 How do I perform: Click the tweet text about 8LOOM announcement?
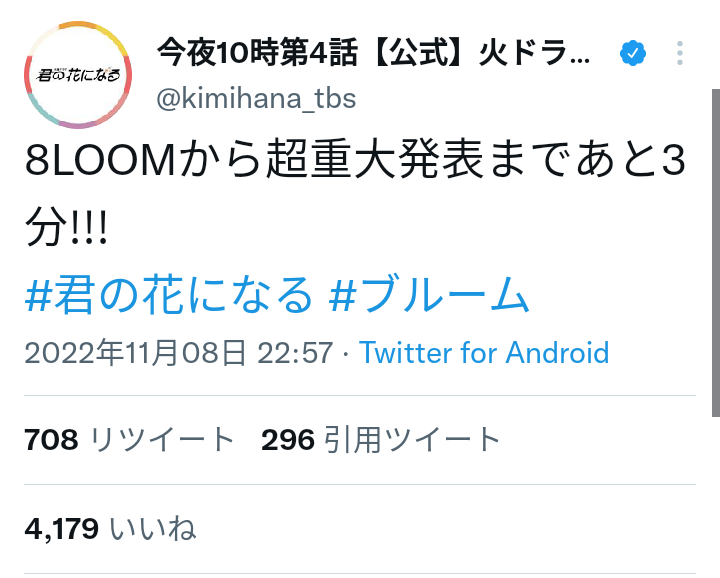coord(355,193)
